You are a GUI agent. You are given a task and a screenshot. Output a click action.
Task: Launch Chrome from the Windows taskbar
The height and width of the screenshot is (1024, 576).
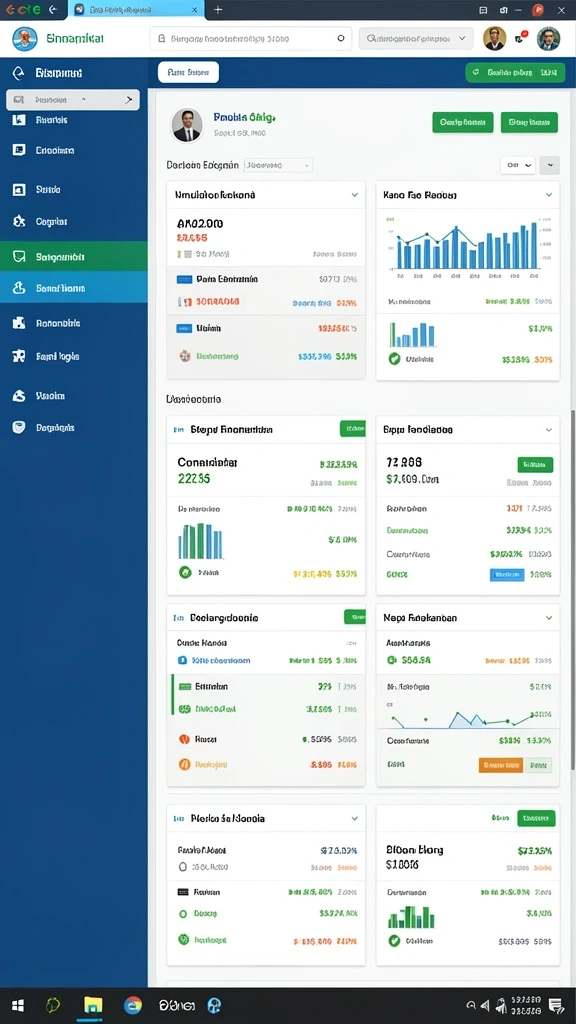133,1005
